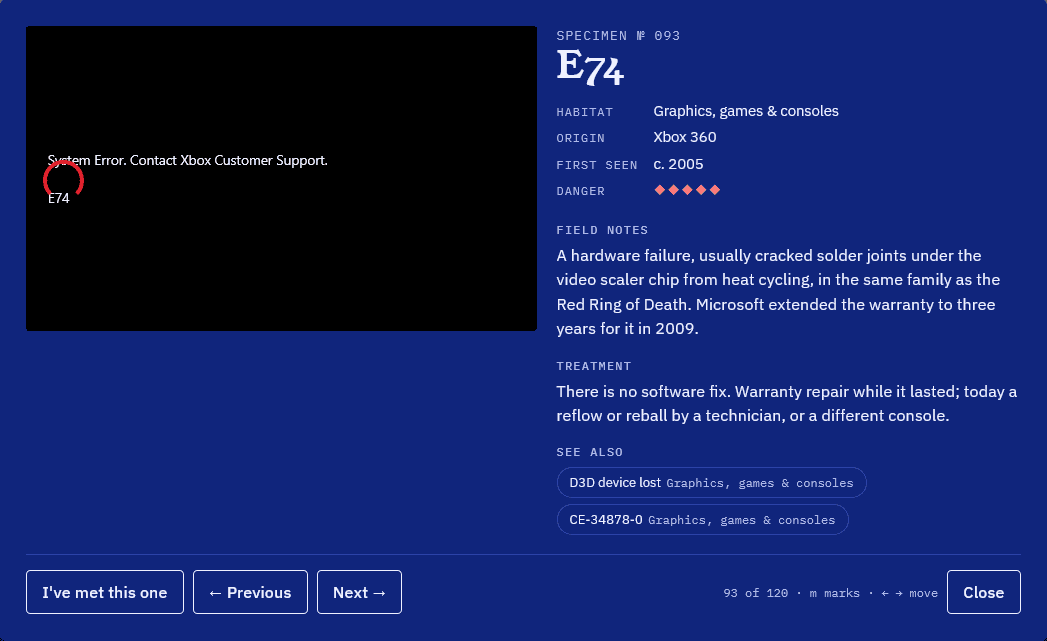Click the System Error message text

[x=188, y=160]
